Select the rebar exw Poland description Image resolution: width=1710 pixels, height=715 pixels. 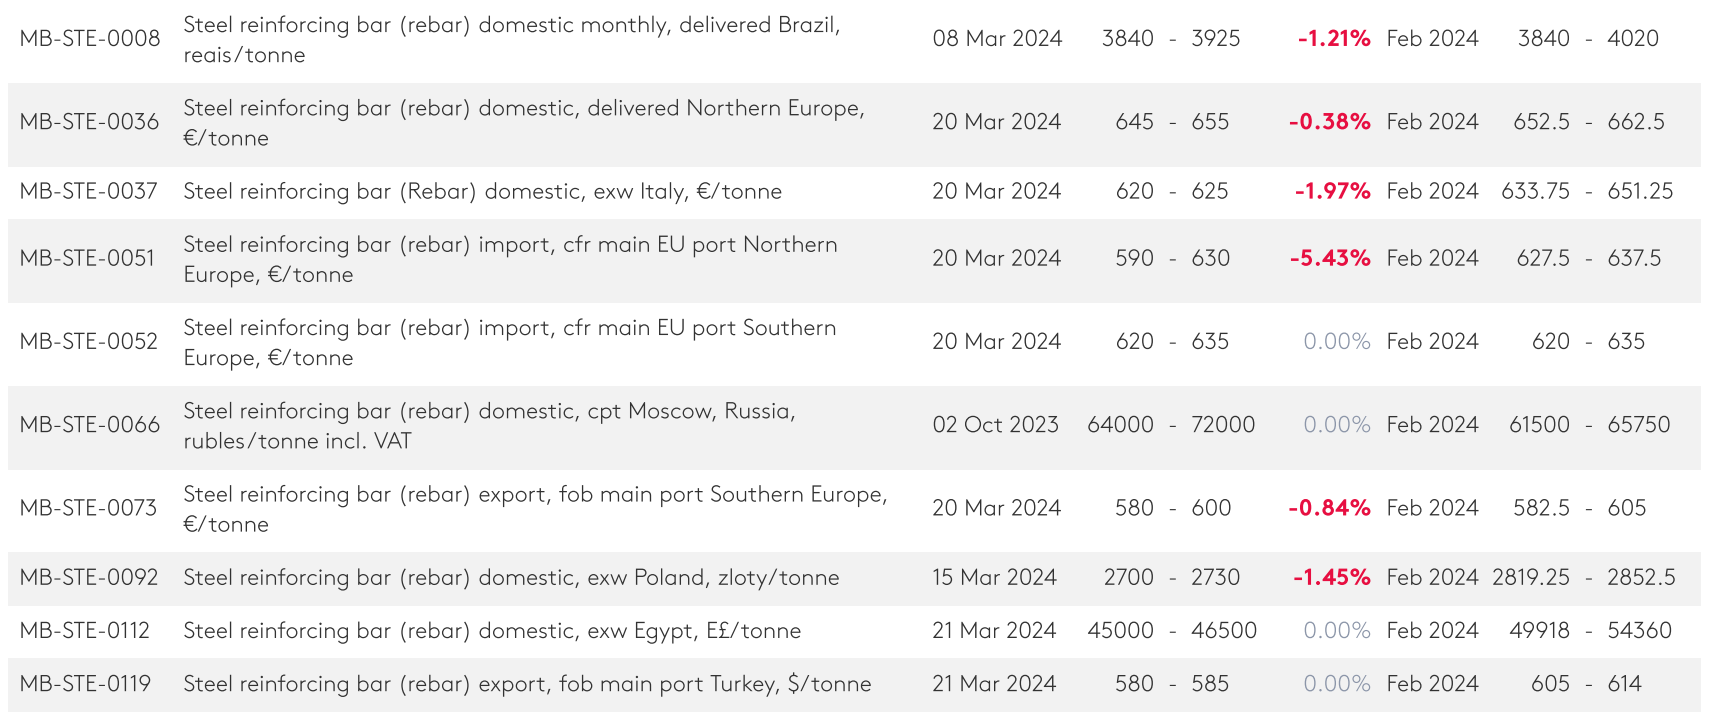click(511, 578)
